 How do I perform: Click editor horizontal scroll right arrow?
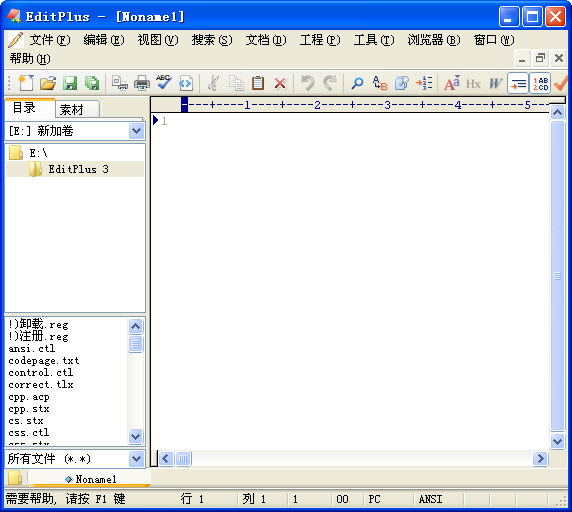(x=540, y=458)
